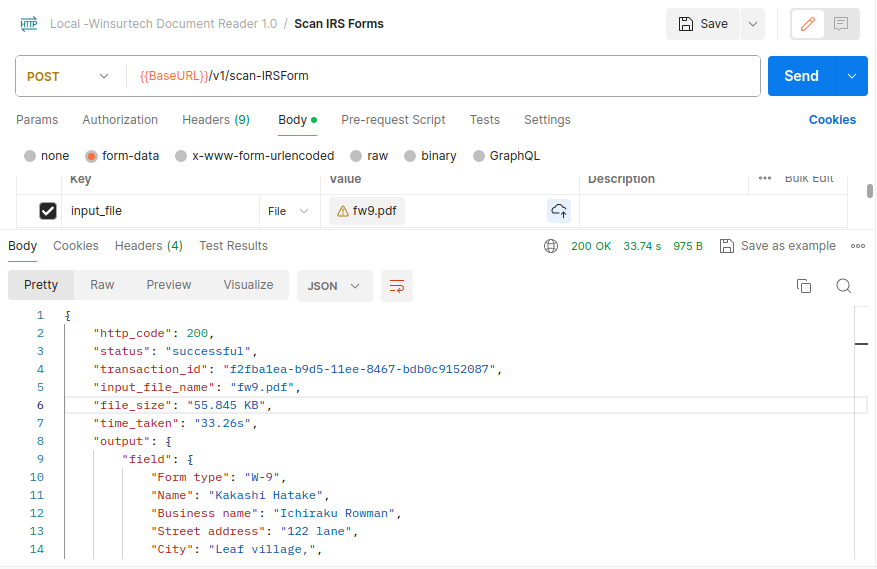Click the "W-9" form type value
The height and width of the screenshot is (569, 877).
(262, 477)
